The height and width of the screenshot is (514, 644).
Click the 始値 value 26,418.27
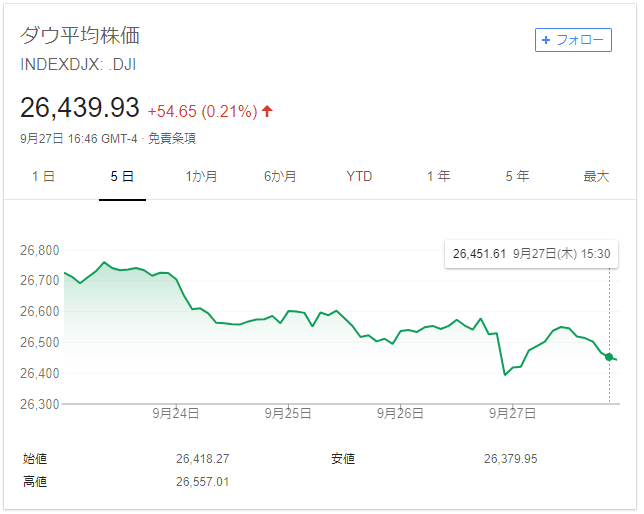[203, 459]
